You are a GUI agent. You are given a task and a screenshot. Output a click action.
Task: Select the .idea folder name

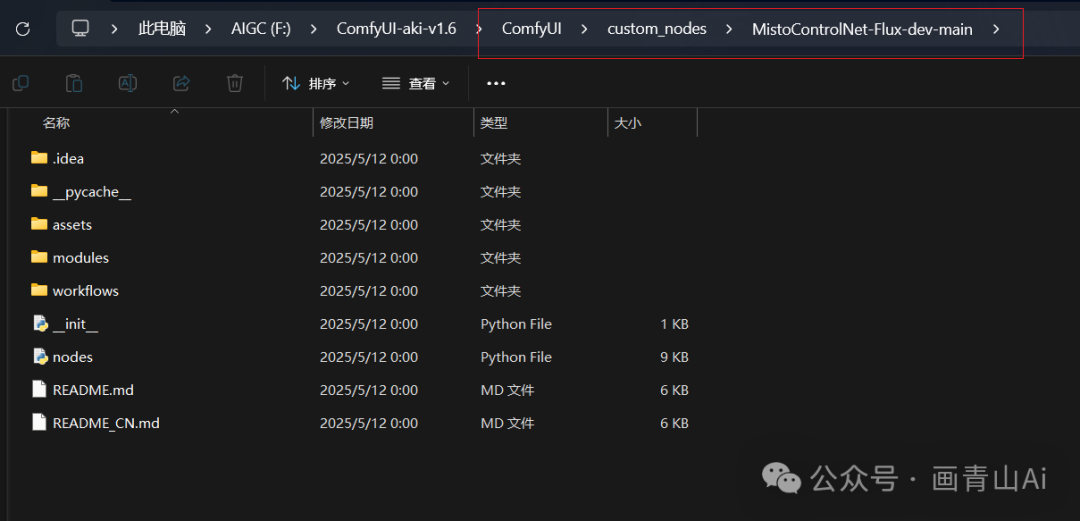(68, 159)
